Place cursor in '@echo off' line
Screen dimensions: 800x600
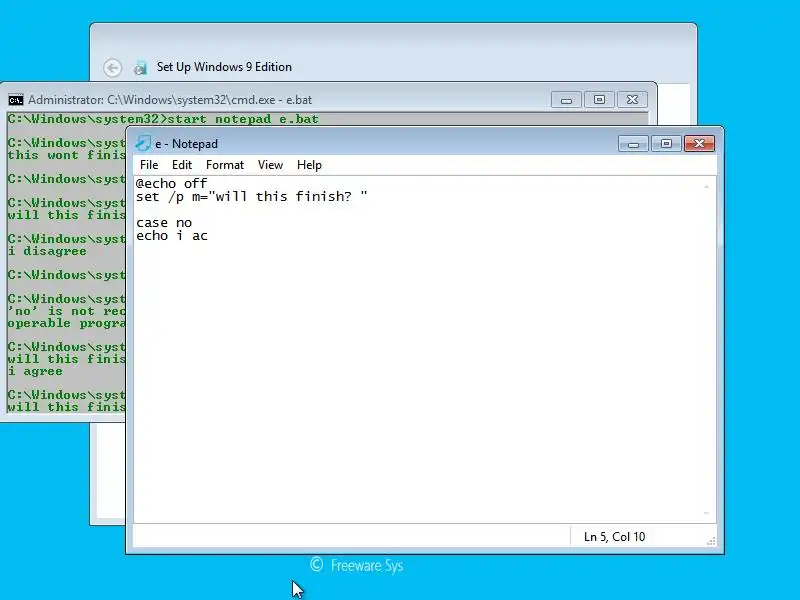click(171, 183)
